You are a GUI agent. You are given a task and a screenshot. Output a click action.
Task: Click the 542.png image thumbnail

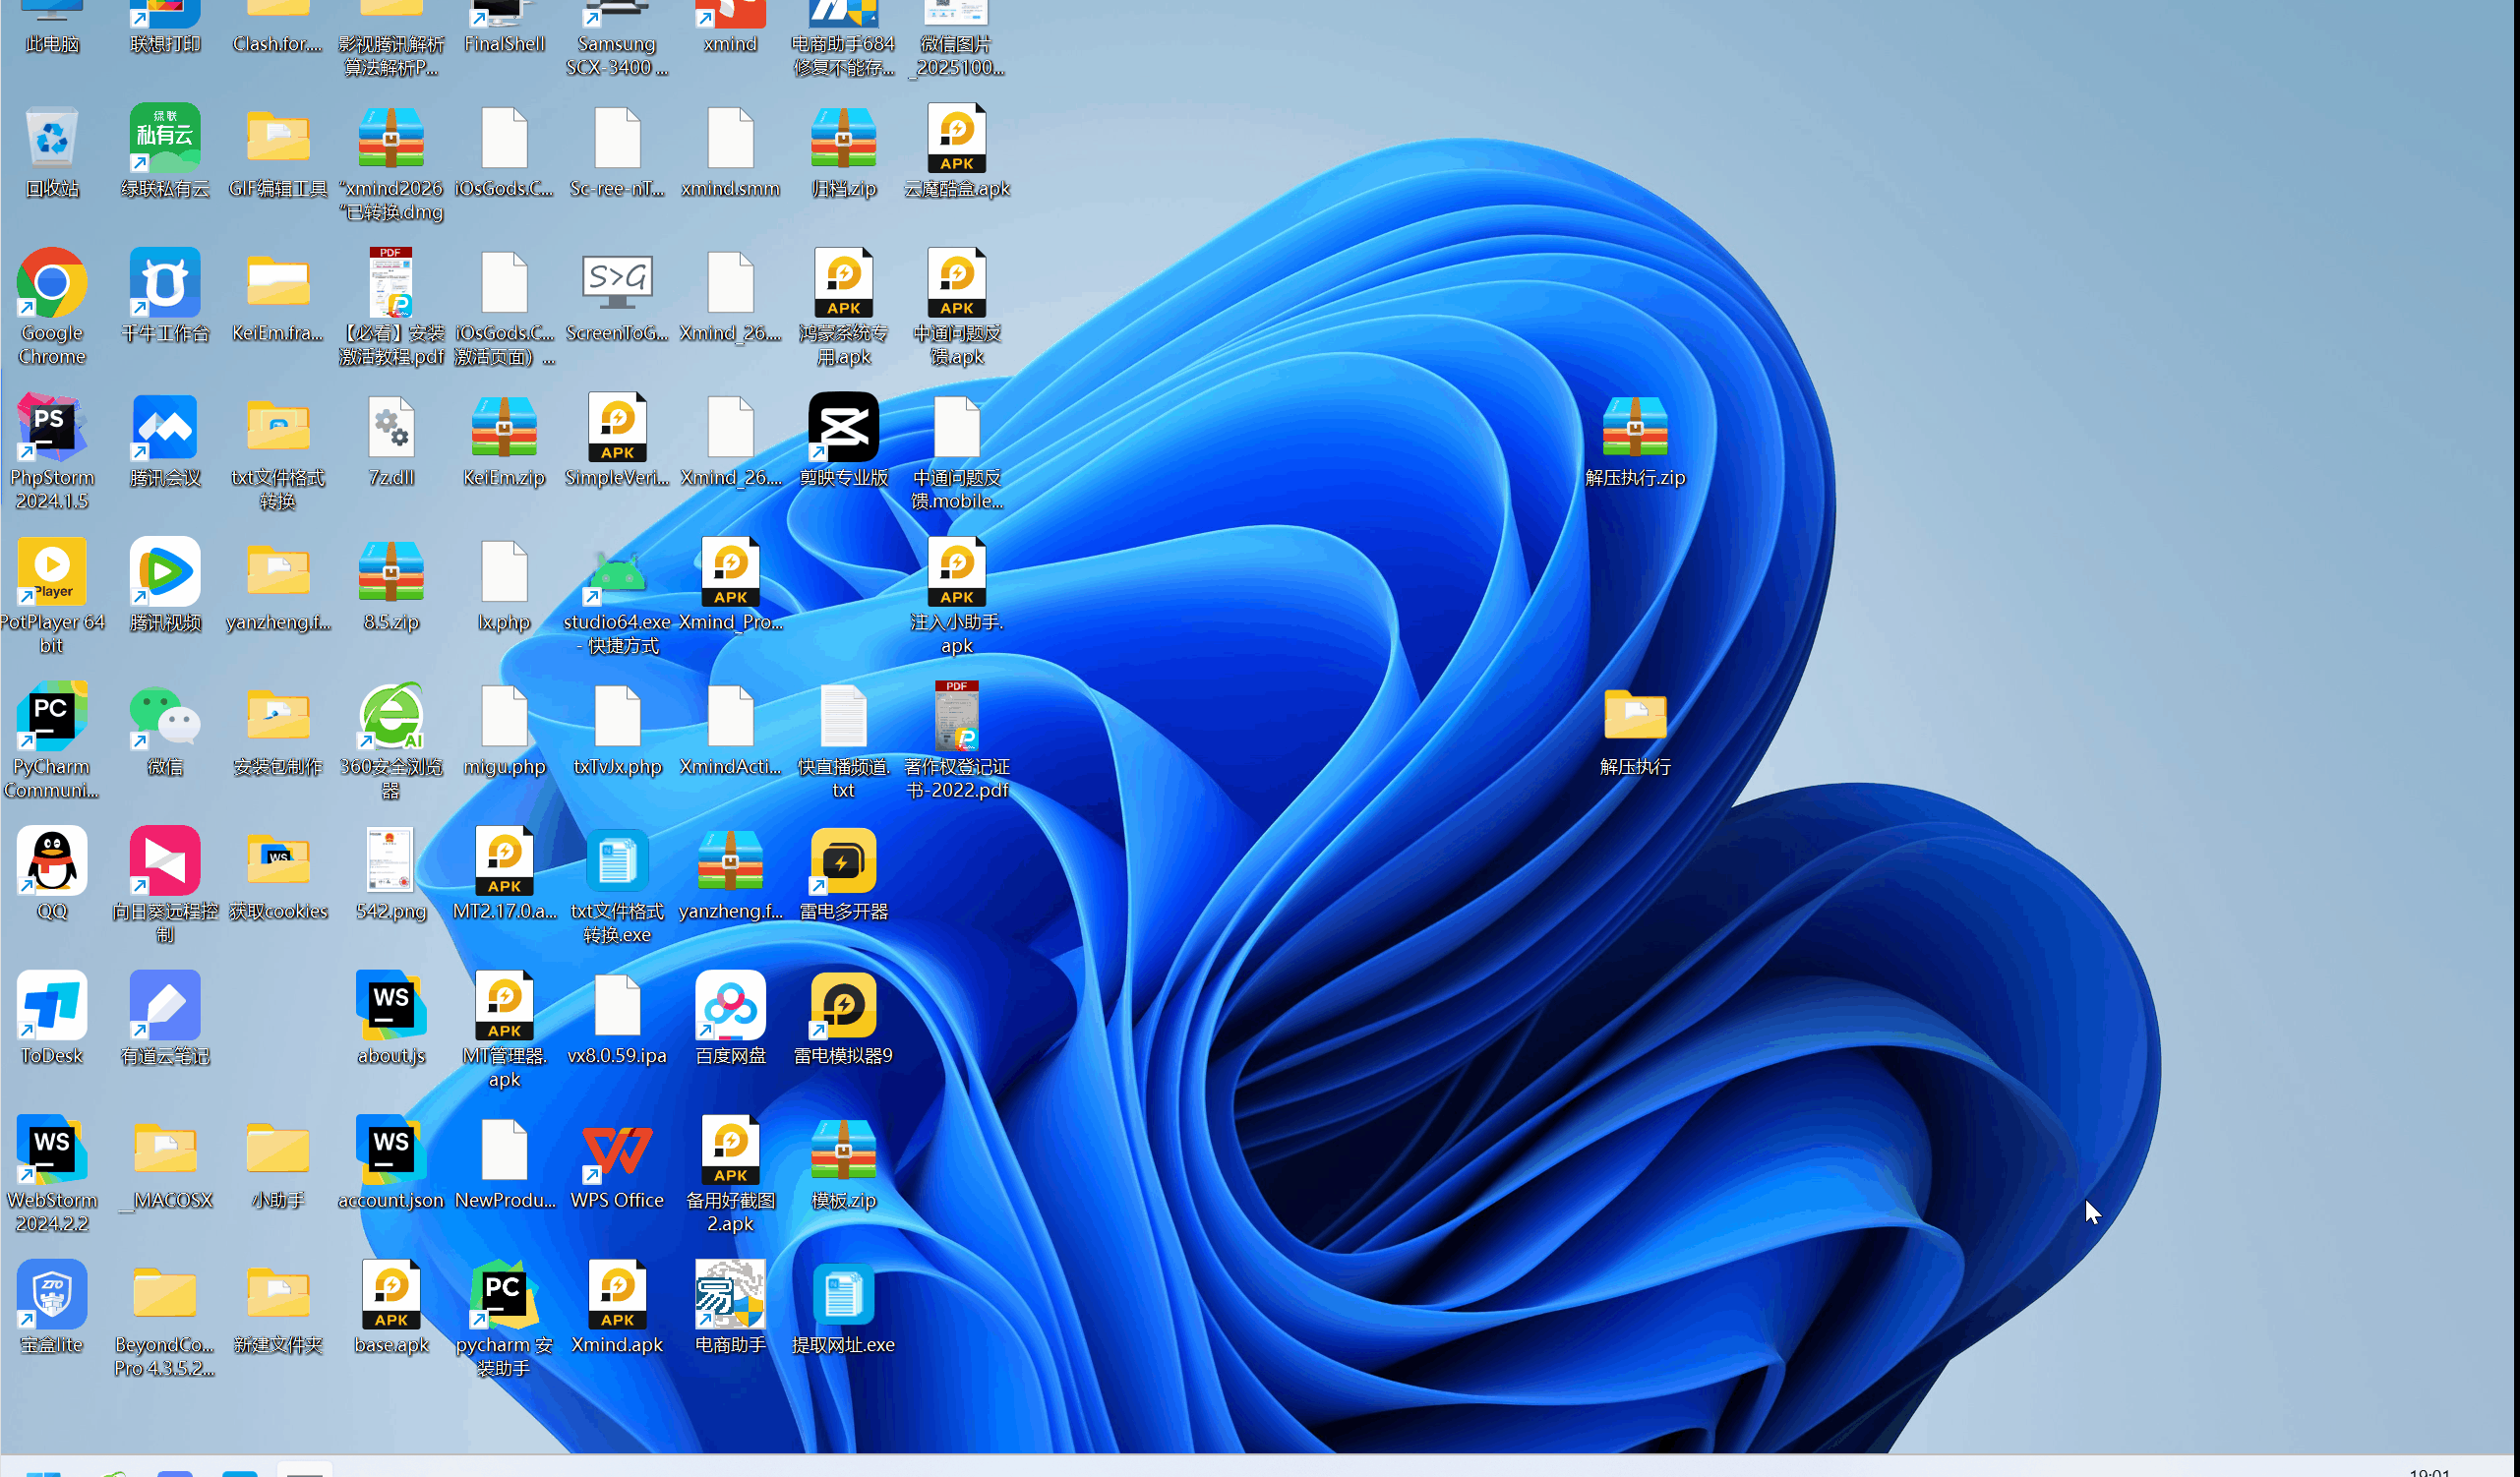(391, 862)
